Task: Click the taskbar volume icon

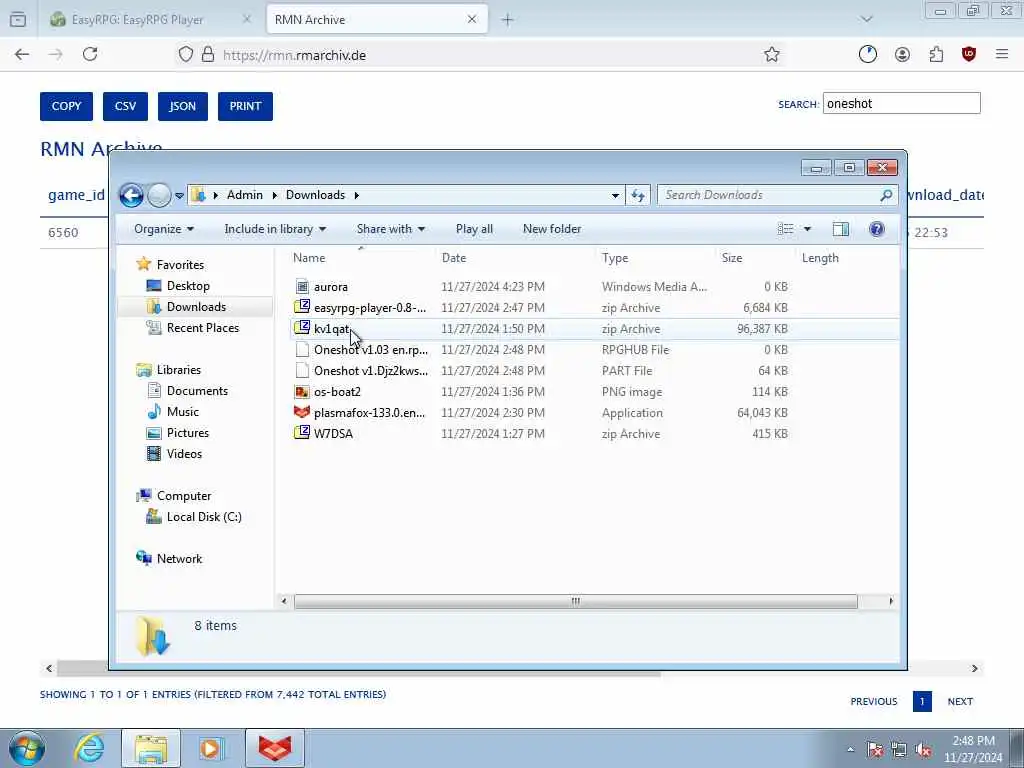Action: tap(923, 749)
